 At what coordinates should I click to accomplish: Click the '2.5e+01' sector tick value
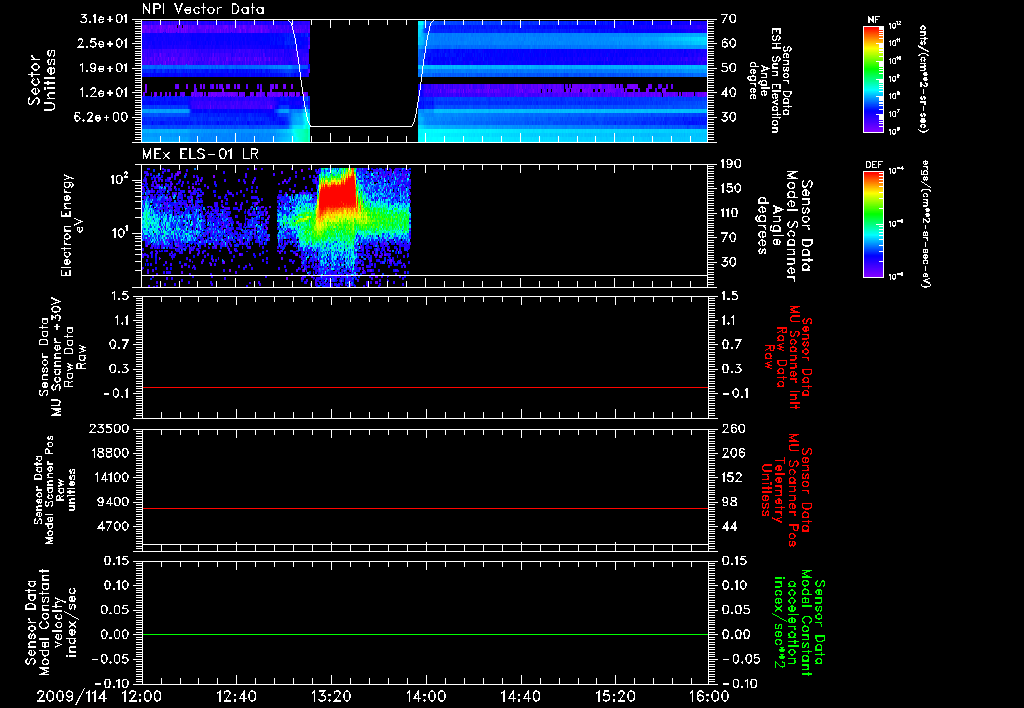pyautogui.click(x=104, y=43)
